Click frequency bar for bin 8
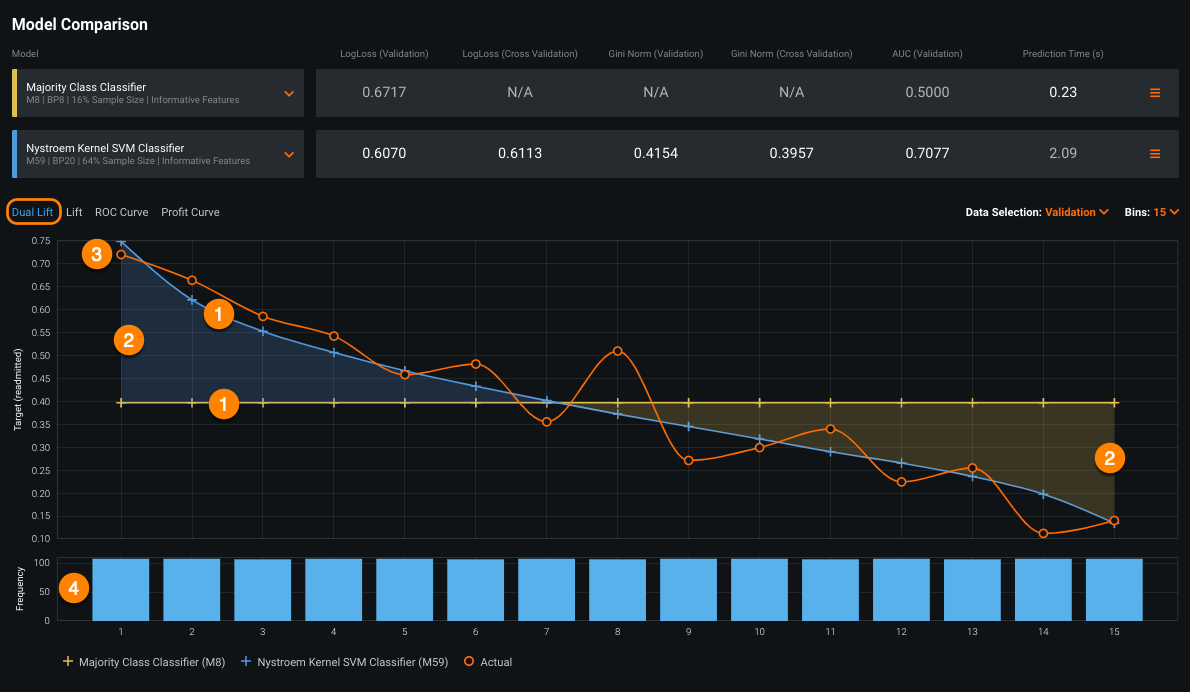 (x=617, y=589)
